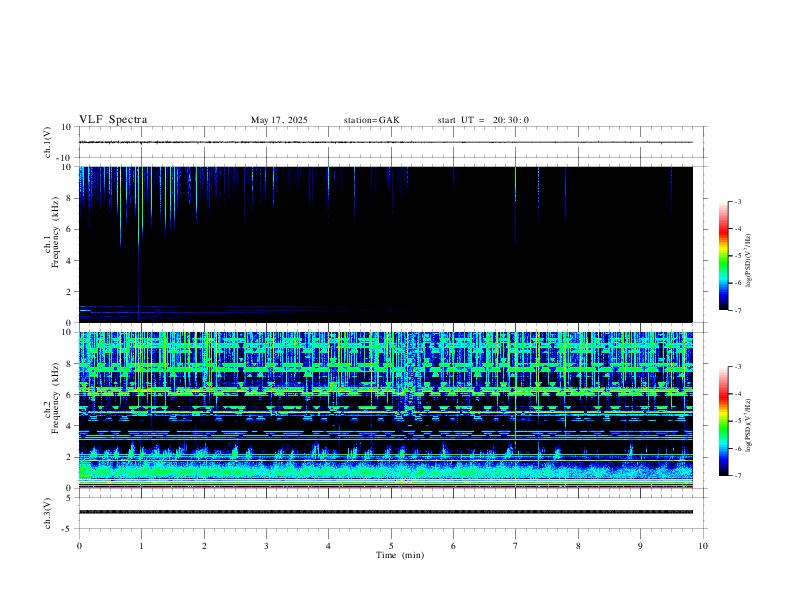
Task: Click the 'VLF Spectra' title text
Action: click(113, 120)
